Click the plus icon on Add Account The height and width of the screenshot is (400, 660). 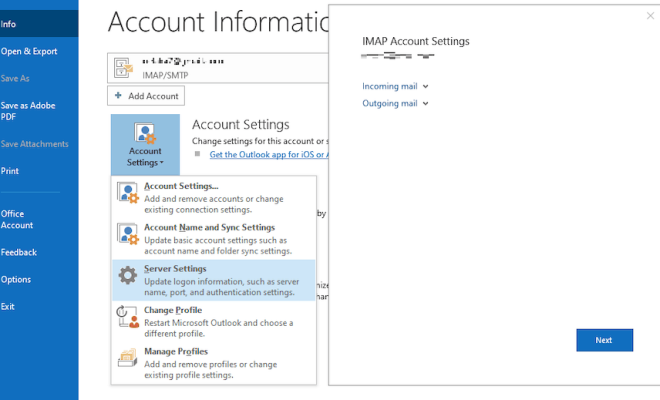(x=118, y=96)
